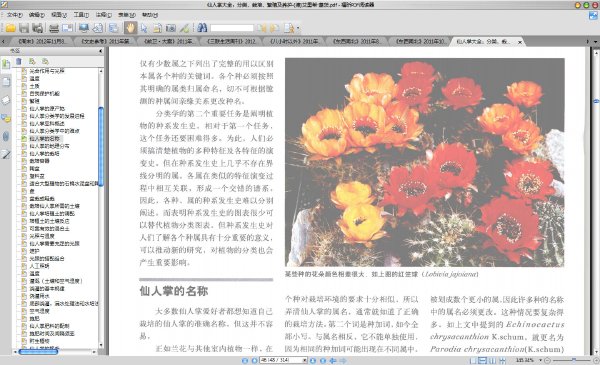Open the Signatures pen sidebar icon
This screenshot has width=600, height=365.
coord(6,155)
